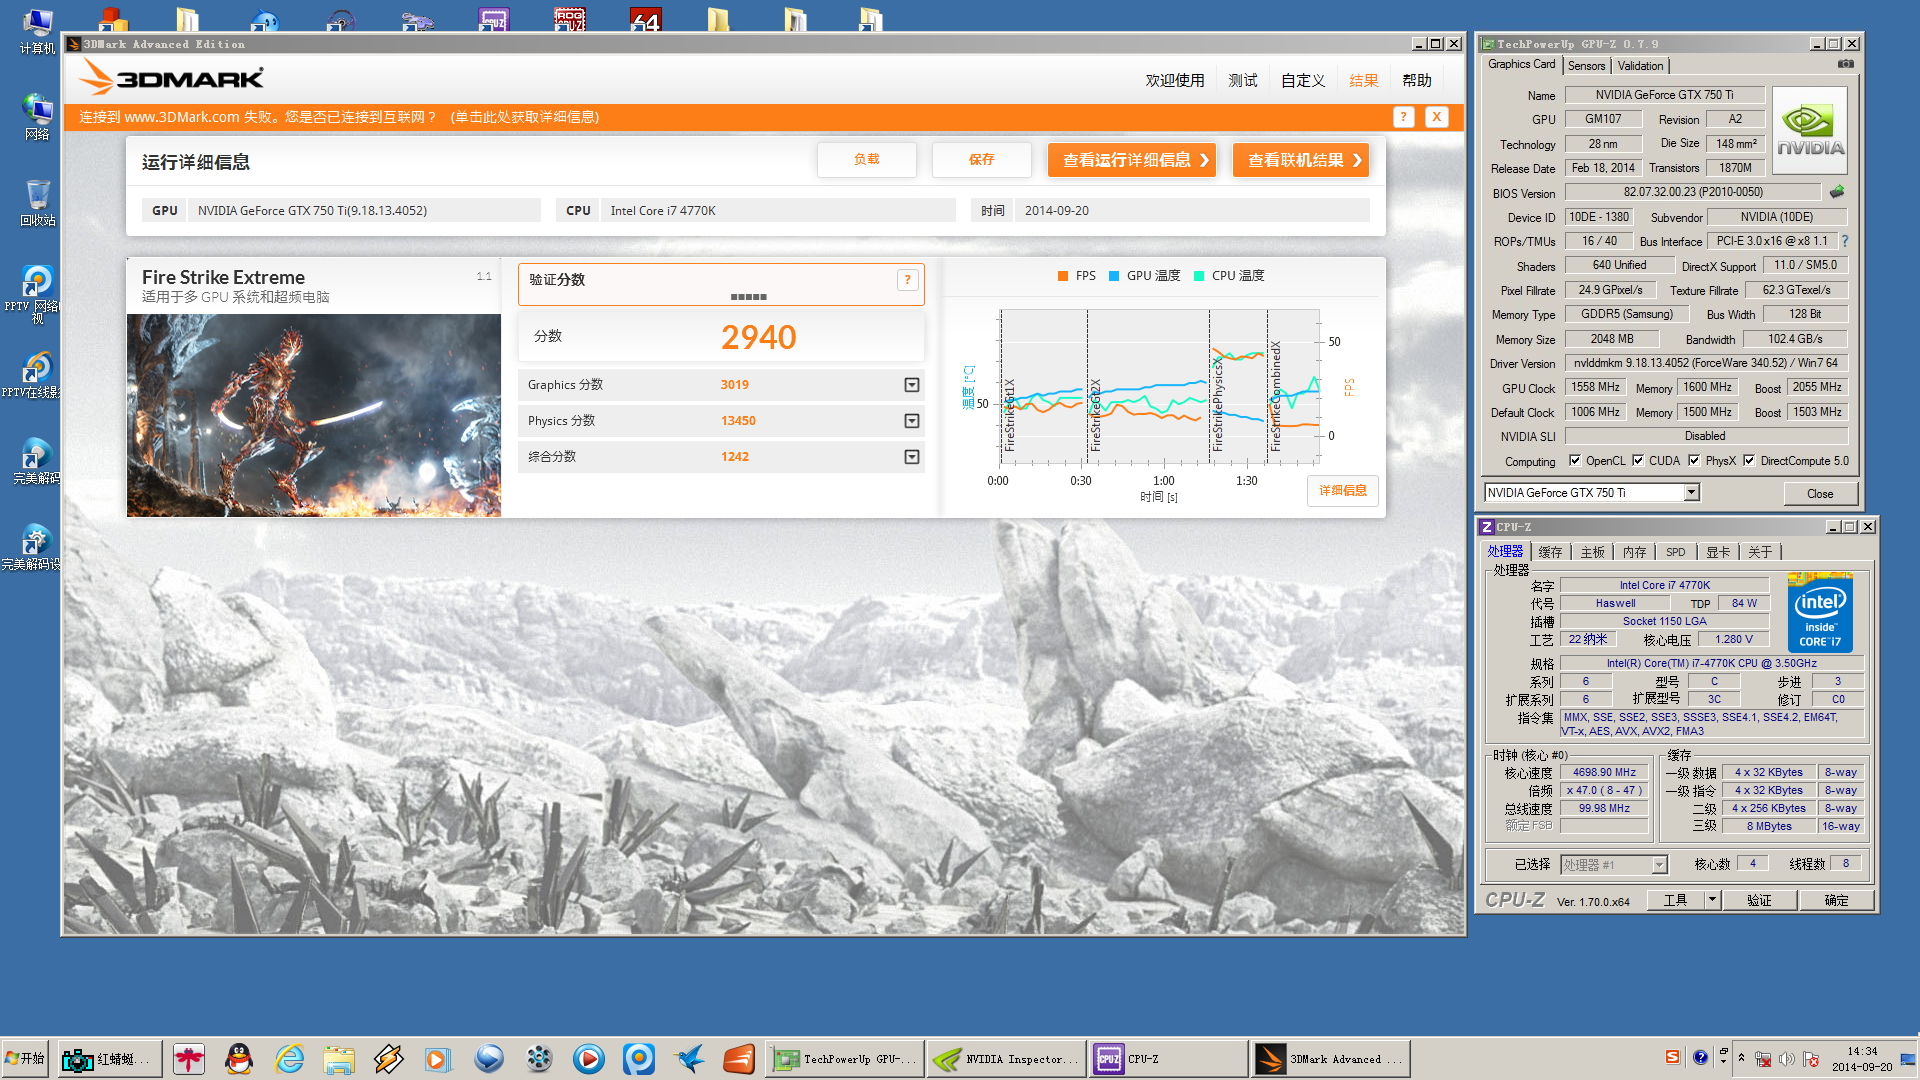Image resolution: width=1920 pixels, height=1080 pixels.
Task: Click the Bus Interface question mark
Action: pyautogui.click(x=1845, y=241)
